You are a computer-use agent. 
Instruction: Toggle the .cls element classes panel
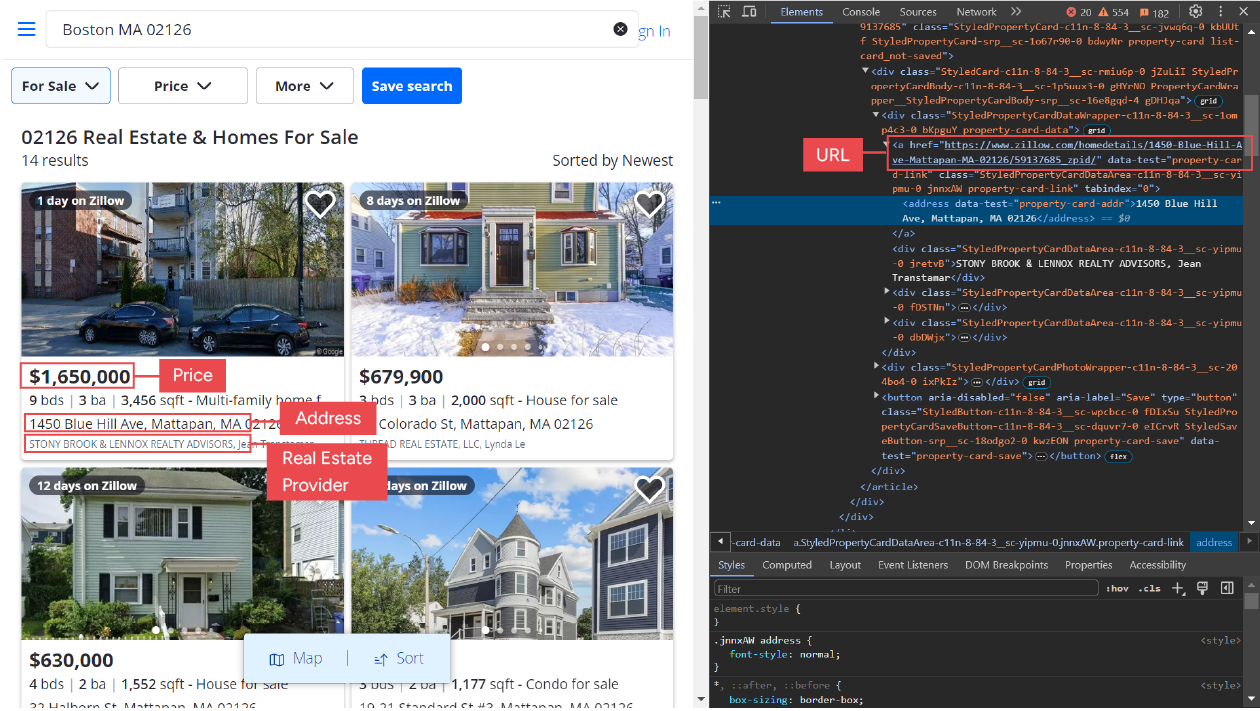tap(1150, 588)
